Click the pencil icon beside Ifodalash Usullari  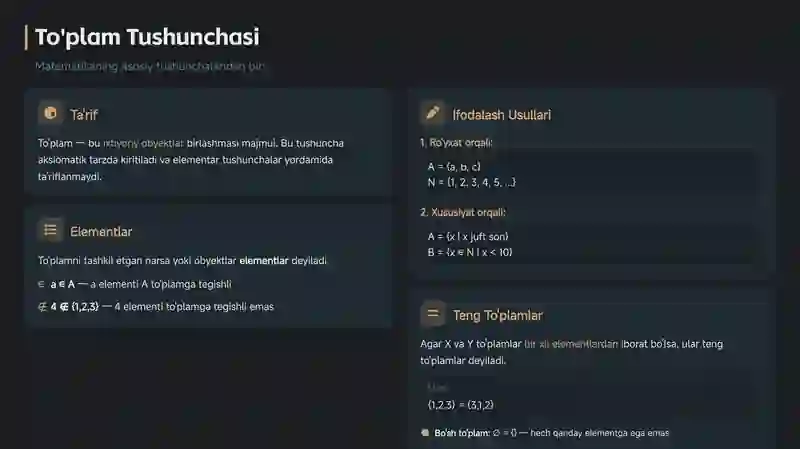tap(433, 113)
